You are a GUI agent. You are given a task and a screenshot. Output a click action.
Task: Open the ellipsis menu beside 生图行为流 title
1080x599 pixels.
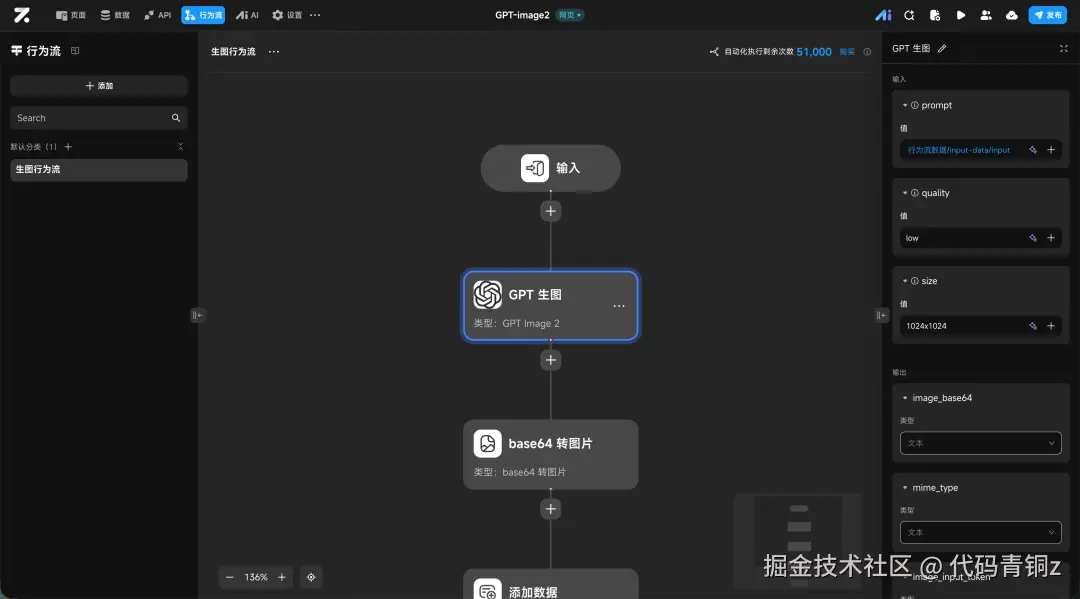coord(273,52)
